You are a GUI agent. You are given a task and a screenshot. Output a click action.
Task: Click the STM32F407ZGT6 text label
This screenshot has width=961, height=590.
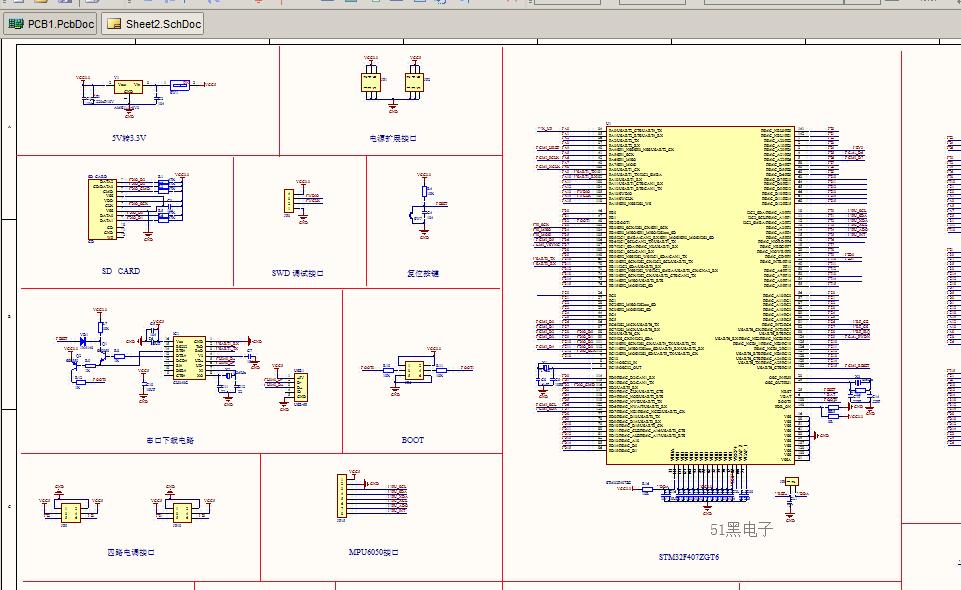(x=688, y=557)
